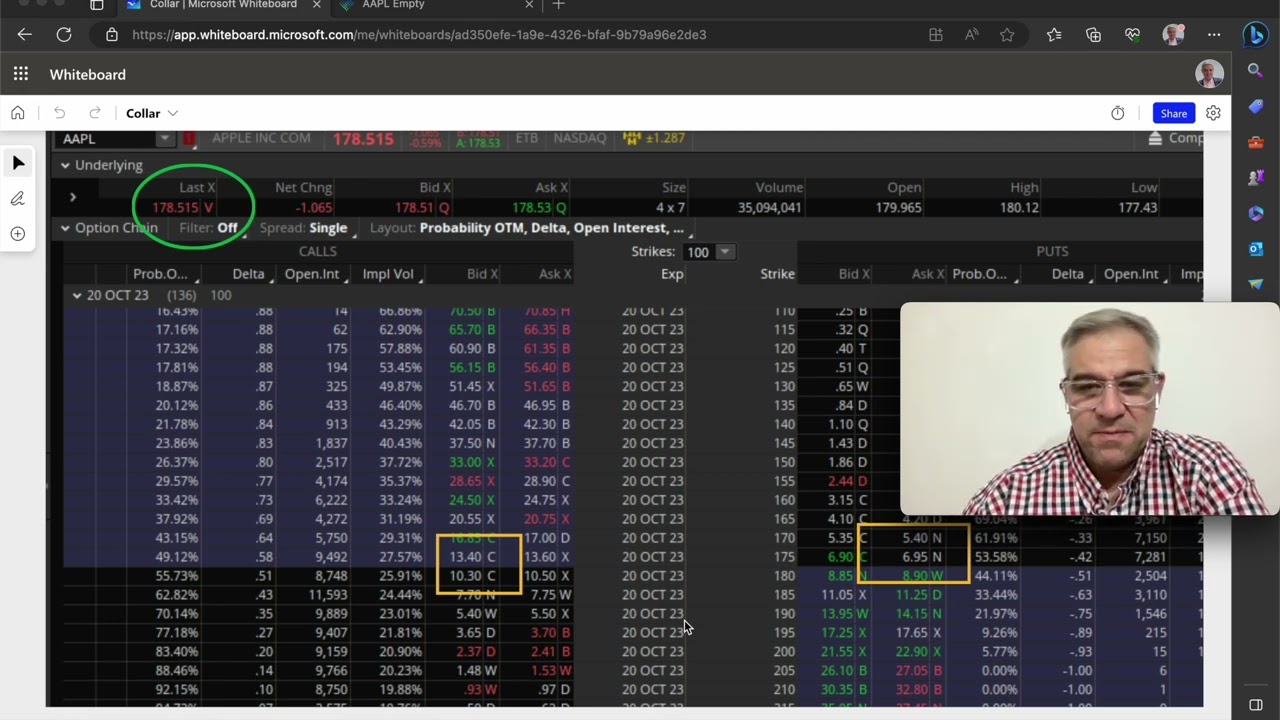
Task: Go back with the browser back arrow
Action: [x=25, y=35]
